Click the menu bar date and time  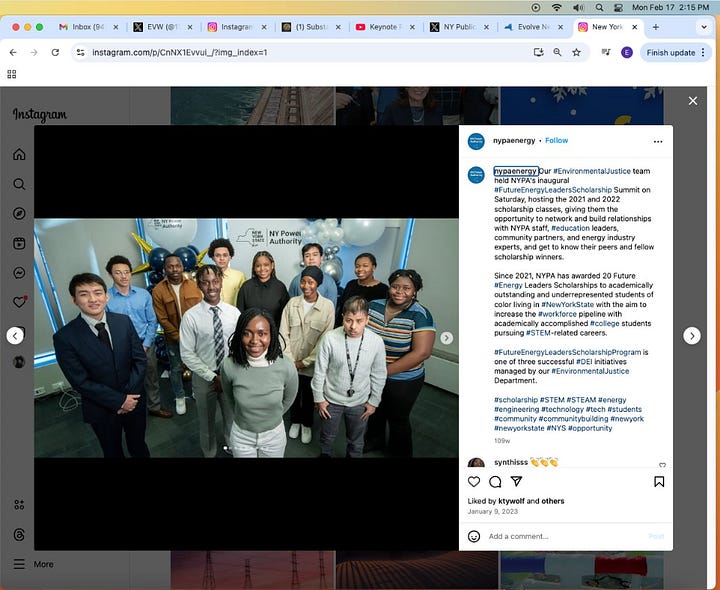click(670, 7)
